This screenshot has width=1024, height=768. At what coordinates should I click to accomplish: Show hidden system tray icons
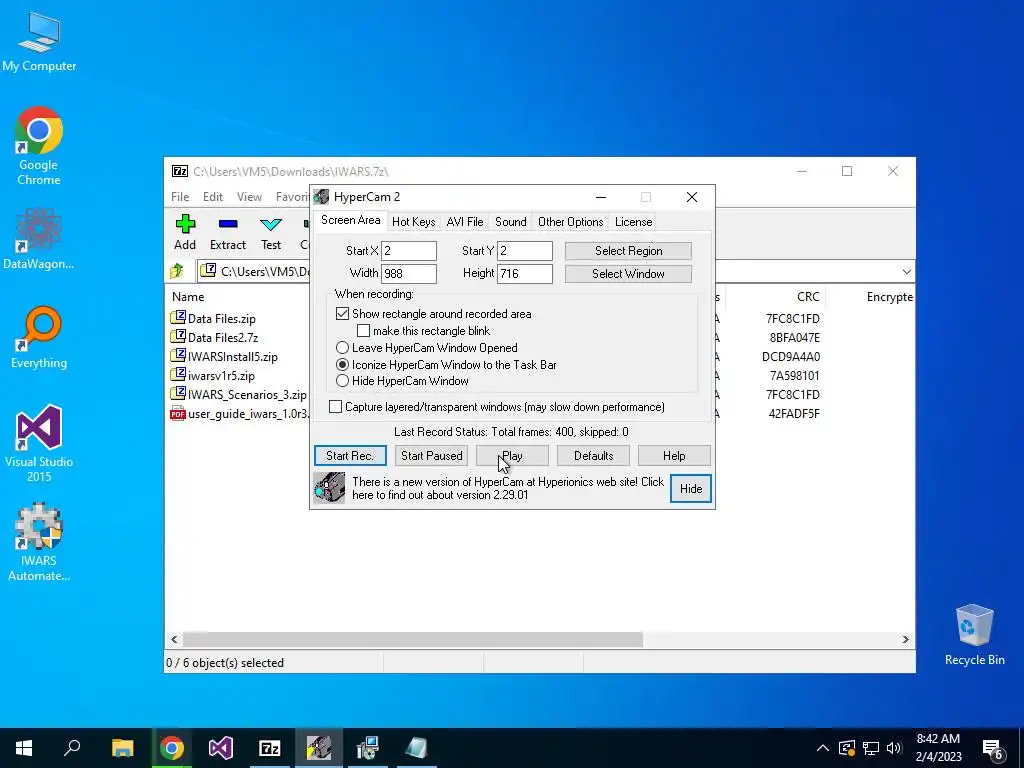point(823,748)
